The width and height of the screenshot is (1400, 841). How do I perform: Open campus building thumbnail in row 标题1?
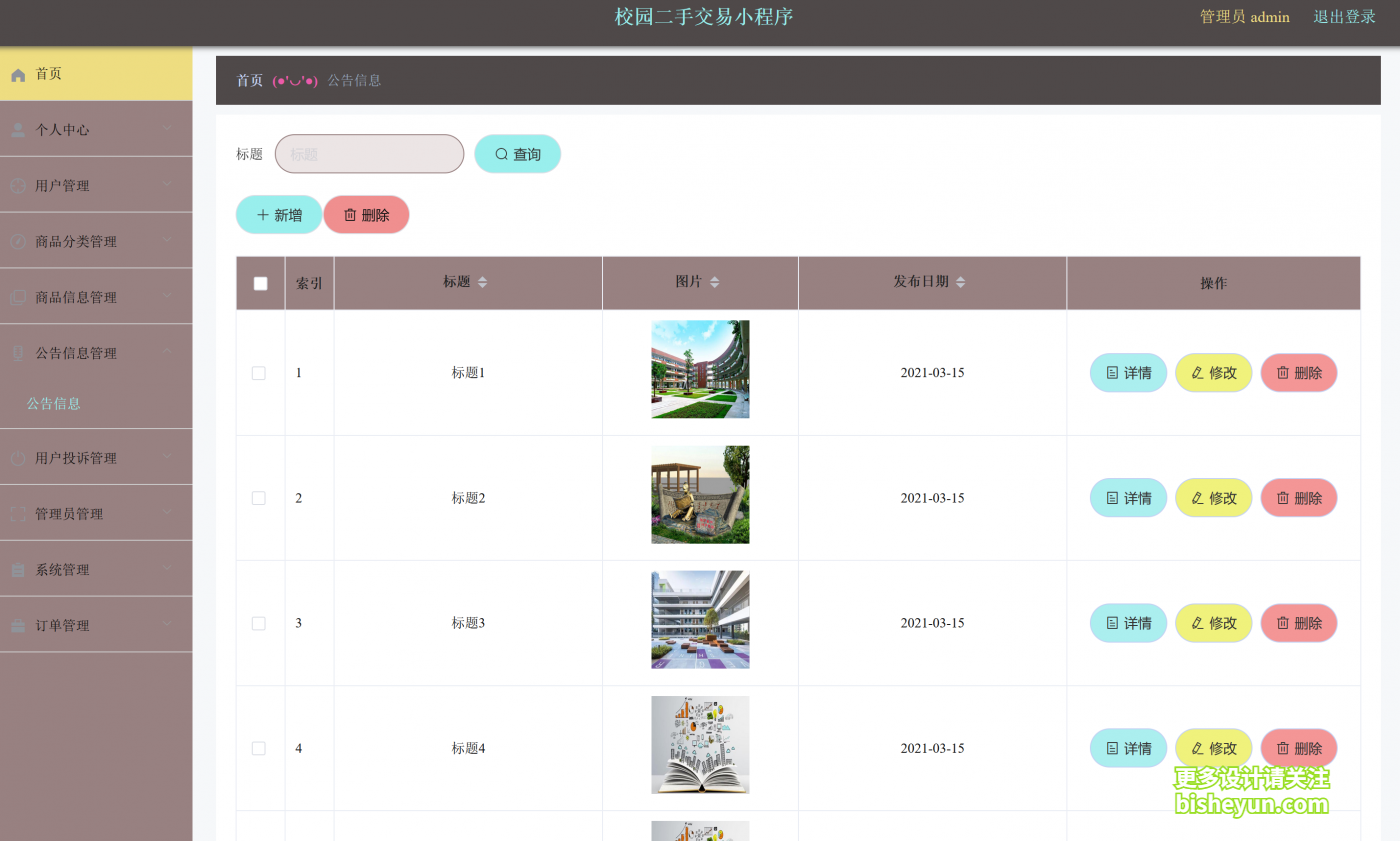[x=700, y=369]
